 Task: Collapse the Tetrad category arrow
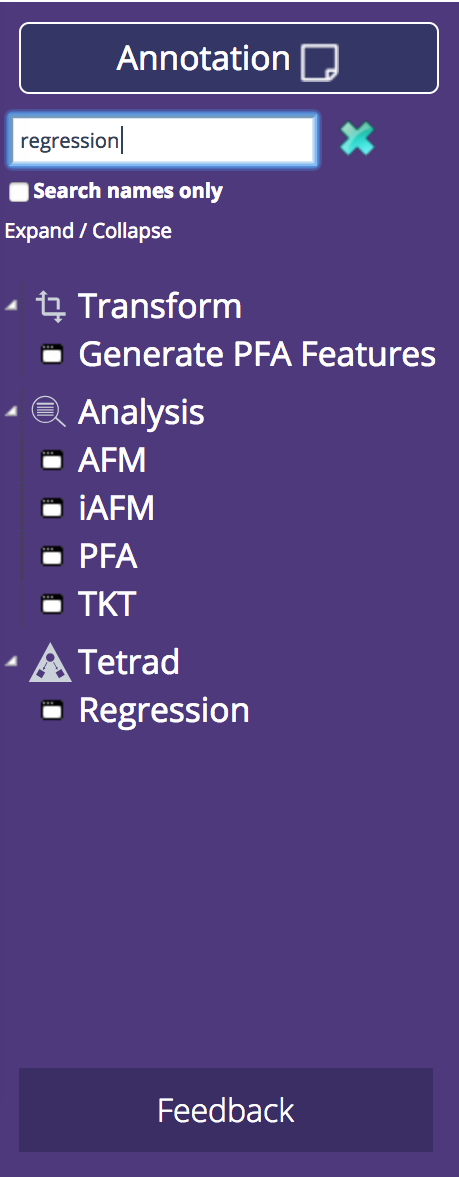pos(10,661)
